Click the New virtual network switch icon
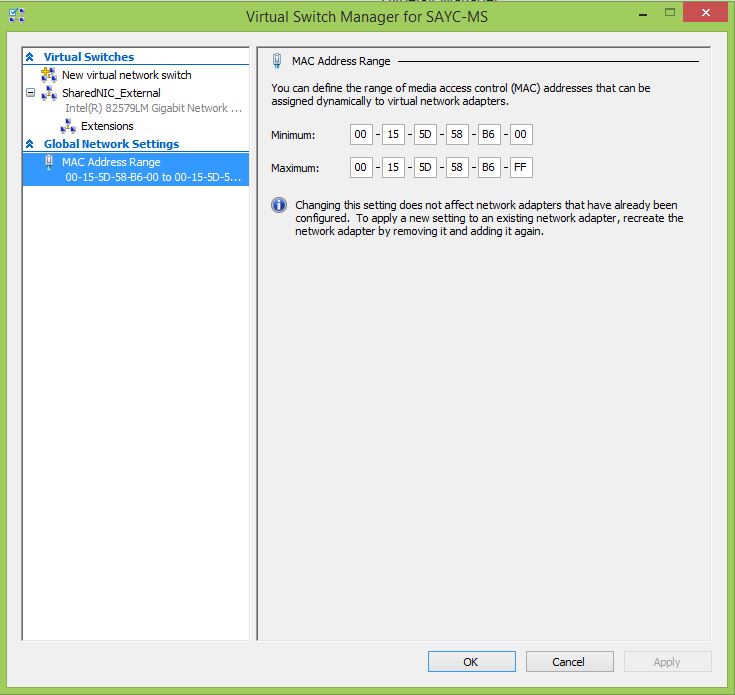735x695 pixels. (x=49, y=75)
